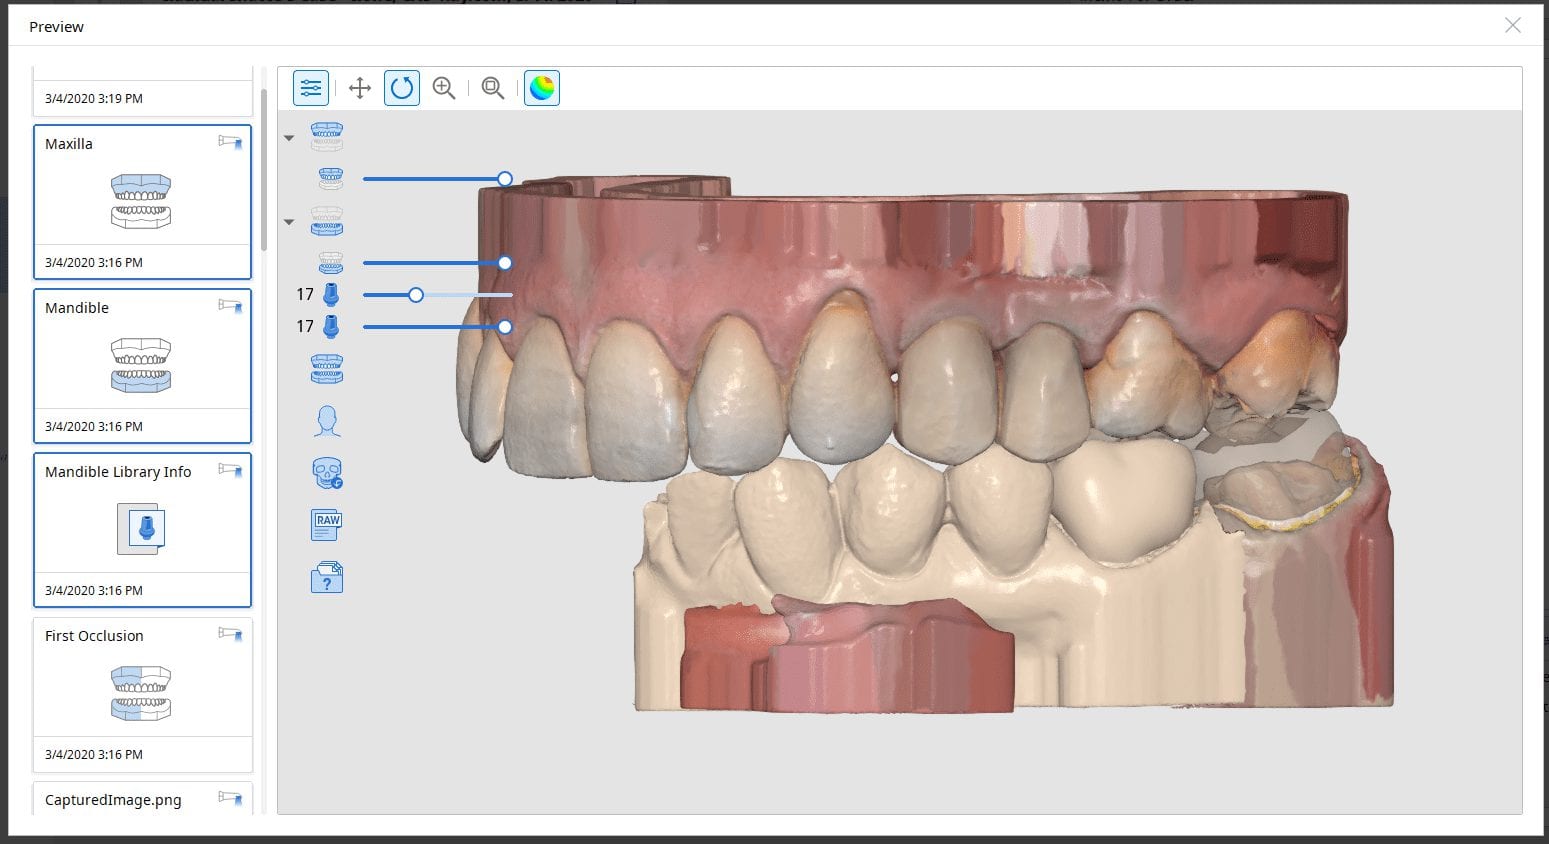Open the RAW data file icon
This screenshot has height=844, width=1549.
coord(327,524)
